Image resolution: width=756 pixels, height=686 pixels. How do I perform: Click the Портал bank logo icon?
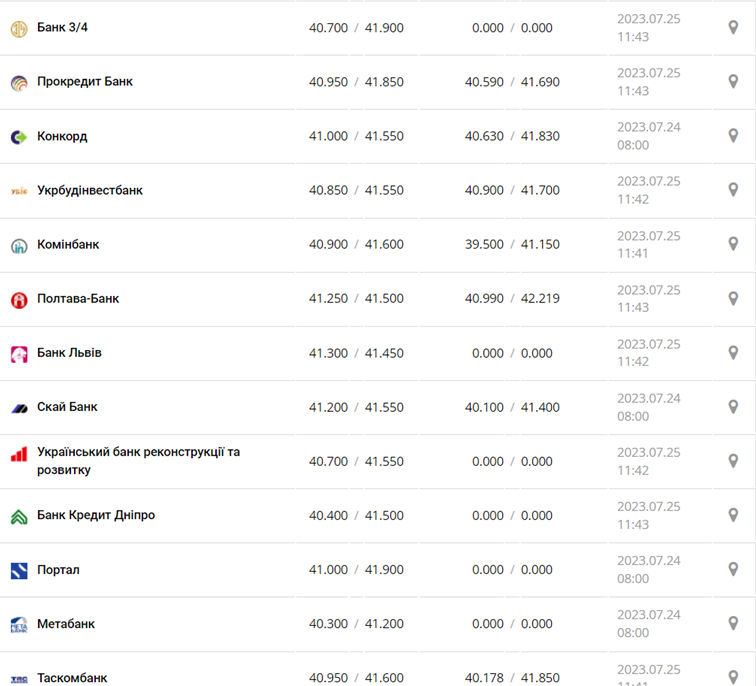point(19,571)
